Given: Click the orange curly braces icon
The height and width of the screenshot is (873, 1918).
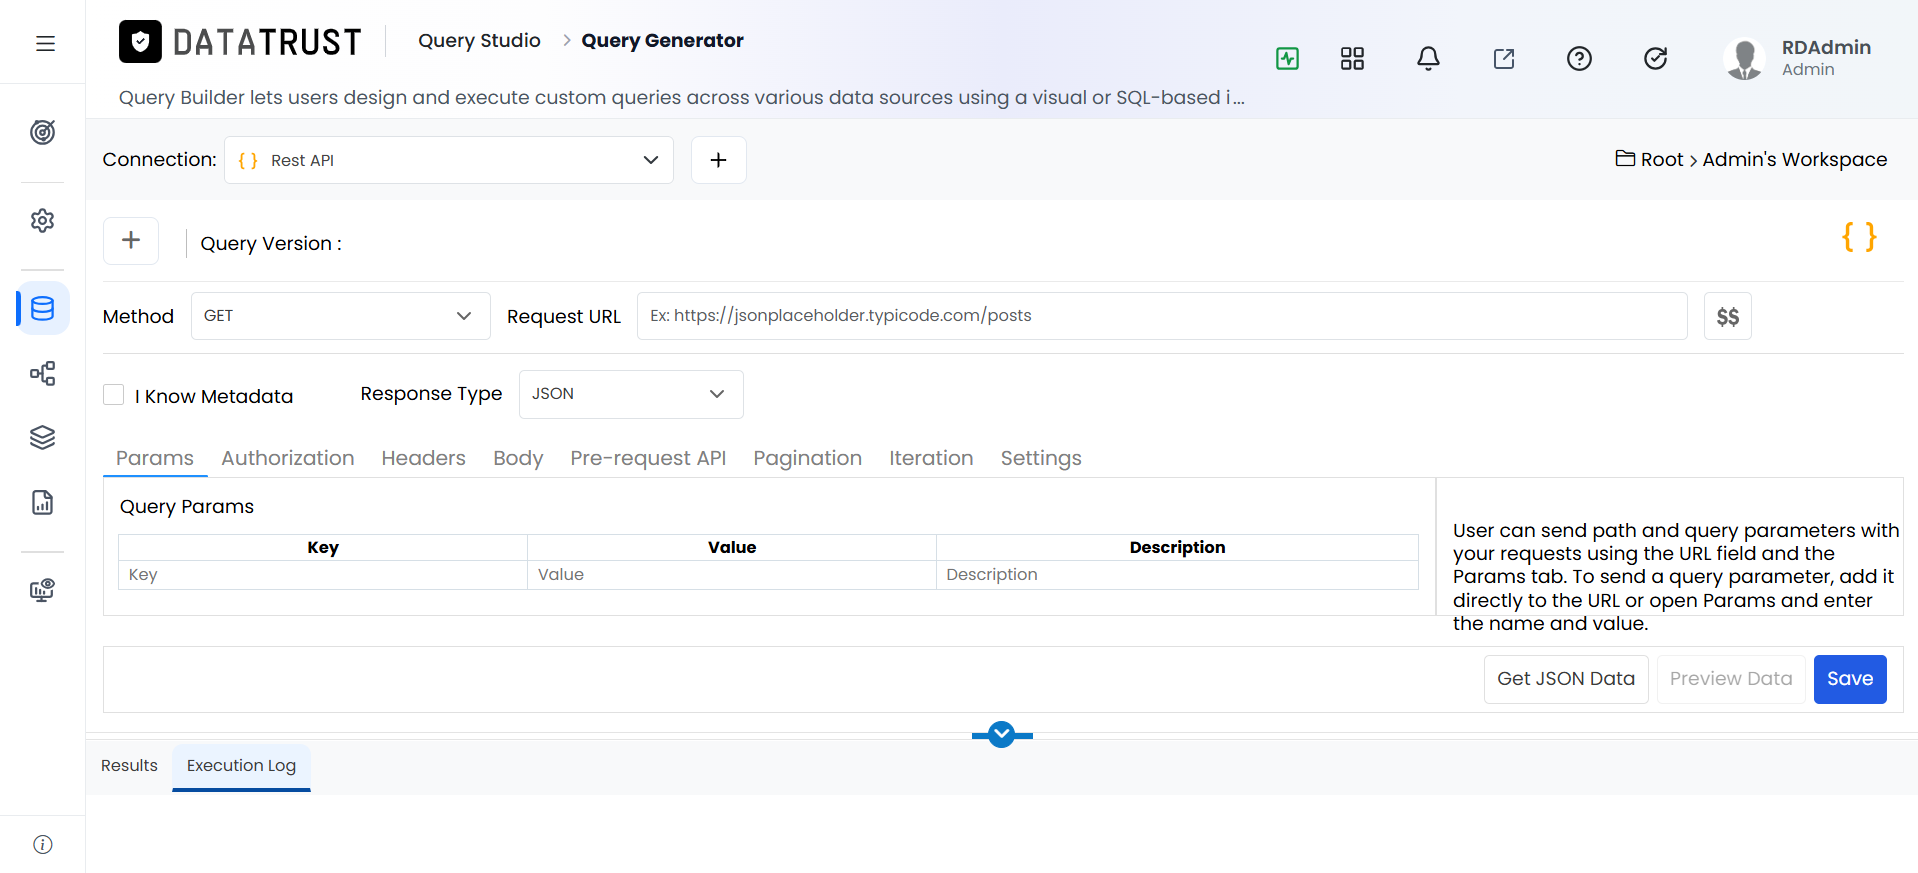Looking at the screenshot, I should point(1859,237).
